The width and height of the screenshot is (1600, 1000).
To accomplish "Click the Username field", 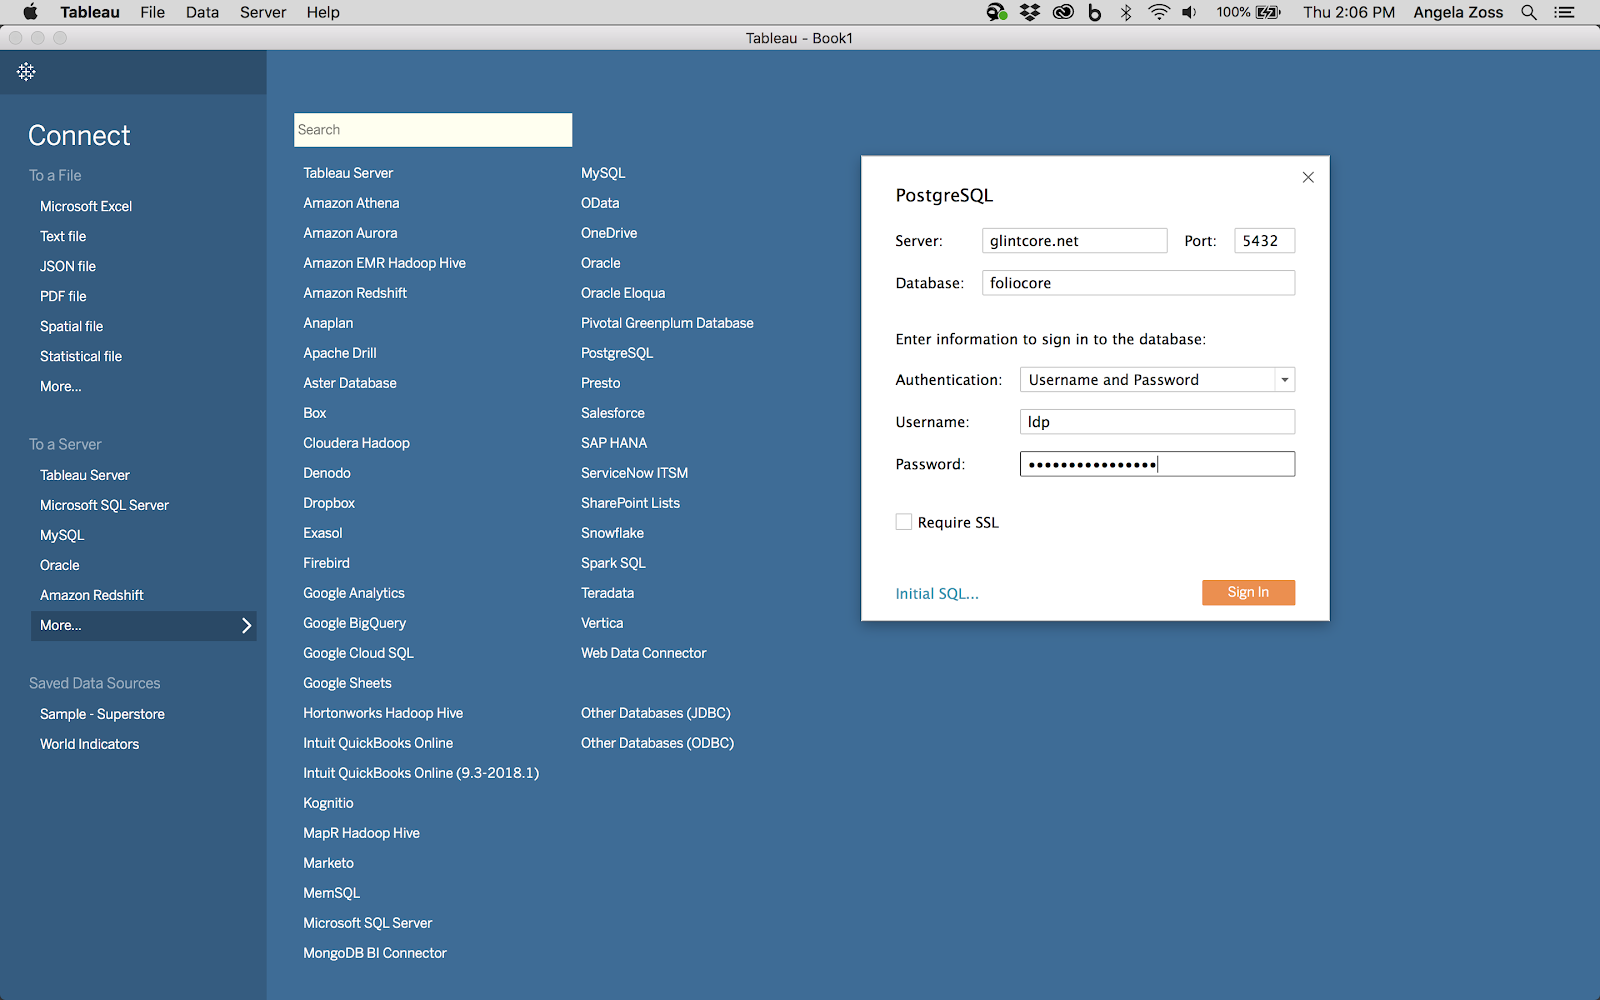I will (1157, 422).
